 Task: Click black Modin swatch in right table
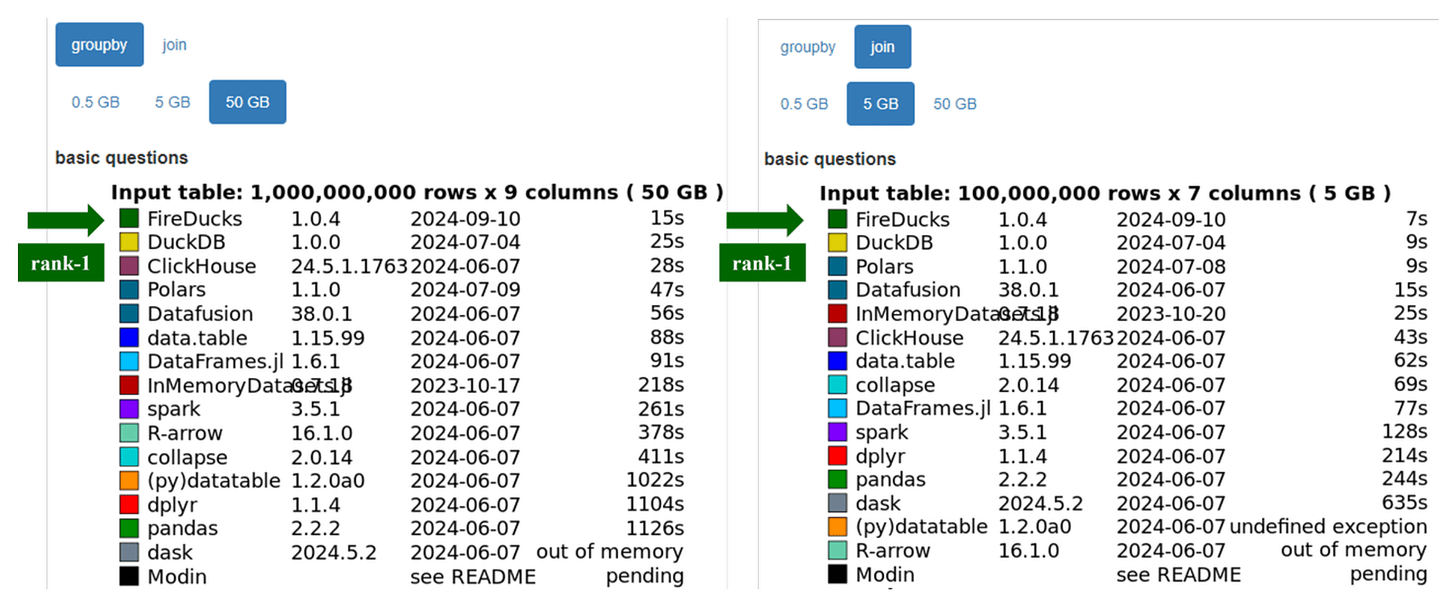coord(837,575)
